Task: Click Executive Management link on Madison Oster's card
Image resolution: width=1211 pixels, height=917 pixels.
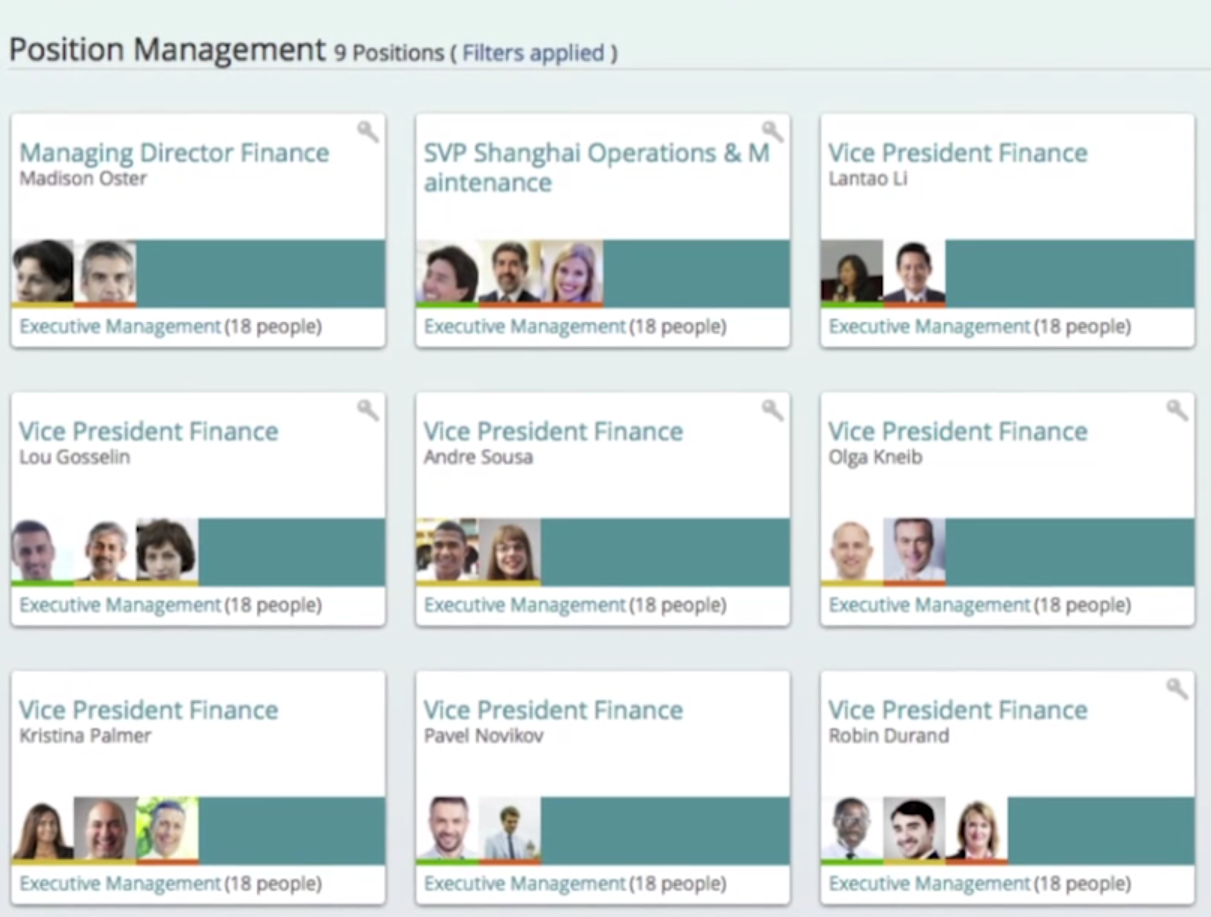Action: pyautogui.click(x=120, y=327)
